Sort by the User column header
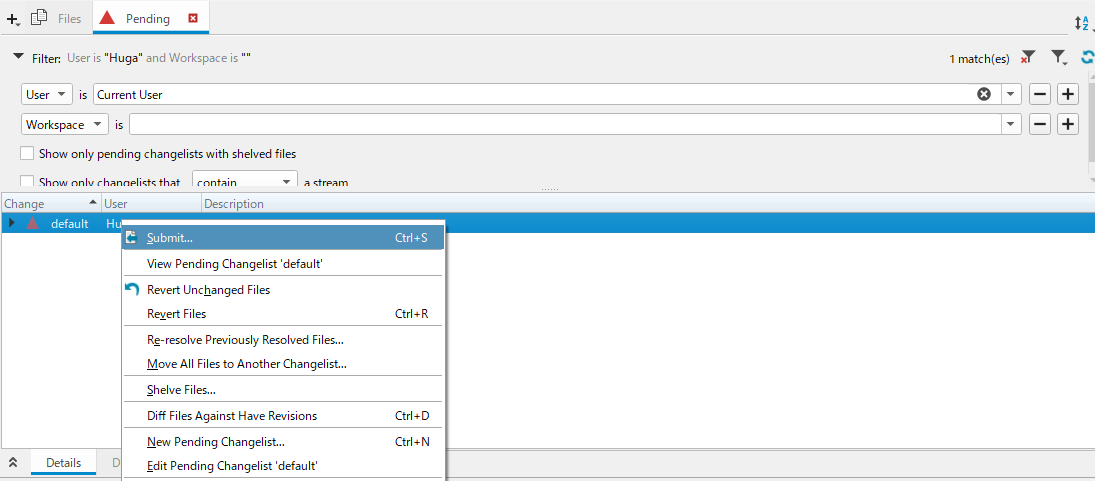This screenshot has width=1095, height=481. (152, 204)
